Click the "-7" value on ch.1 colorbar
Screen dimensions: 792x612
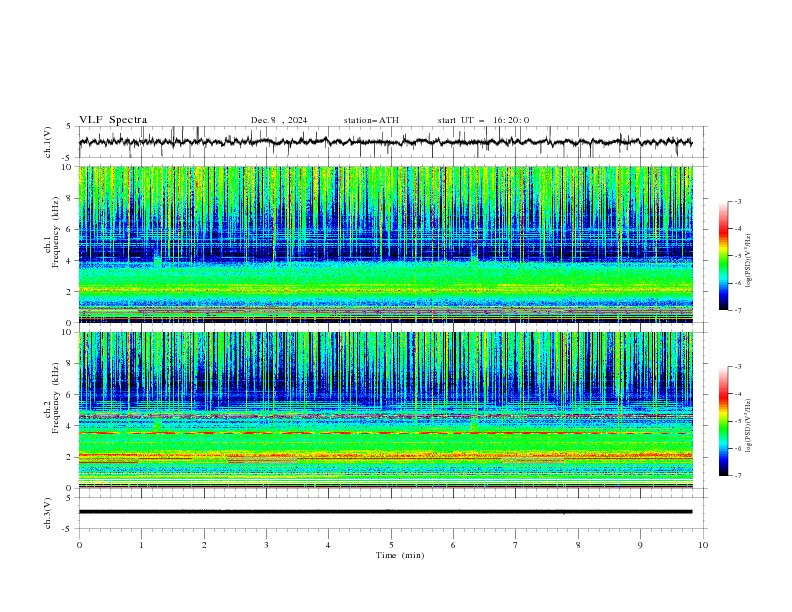(x=737, y=310)
